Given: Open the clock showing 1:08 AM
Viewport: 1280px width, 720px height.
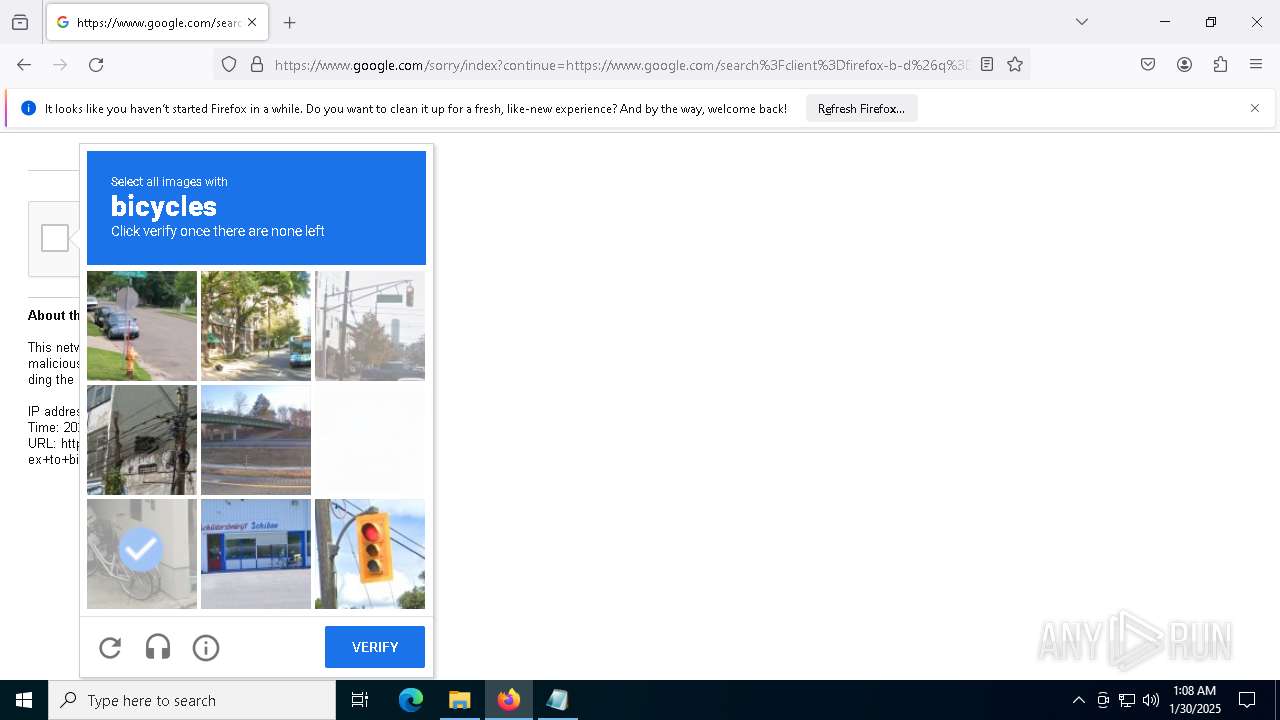Looking at the screenshot, I should point(1195,700).
